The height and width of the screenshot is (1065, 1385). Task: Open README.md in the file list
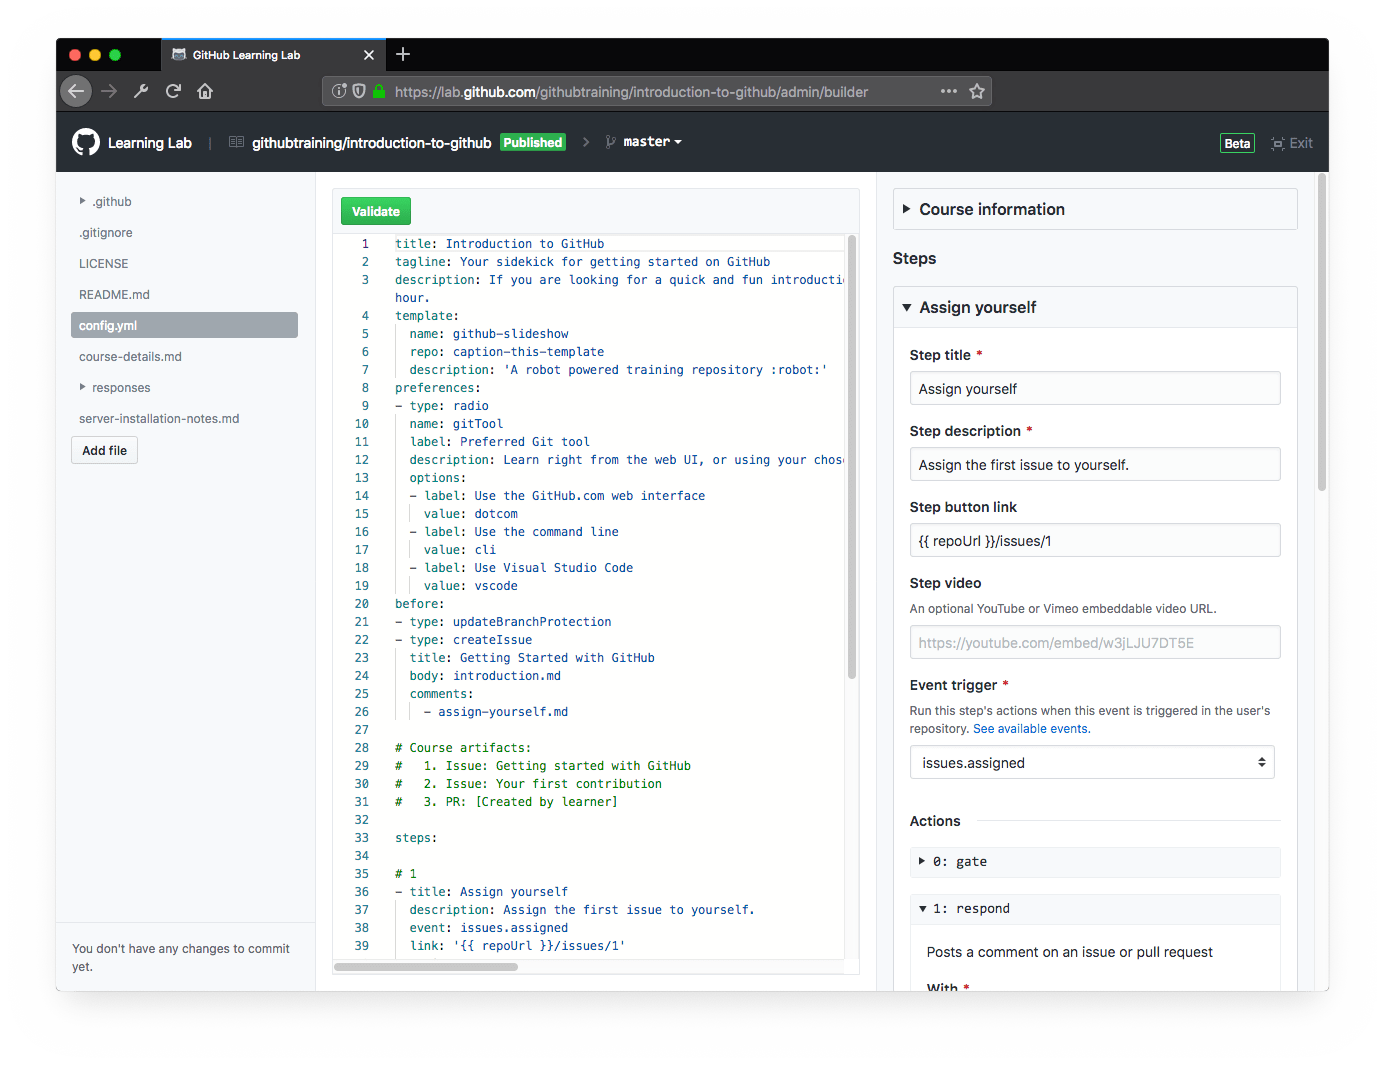pos(114,294)
